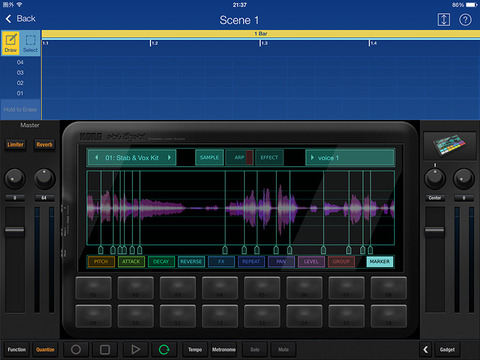
Task: Tap the yellow 1 Bar length strip
Action: coord(261,34)
